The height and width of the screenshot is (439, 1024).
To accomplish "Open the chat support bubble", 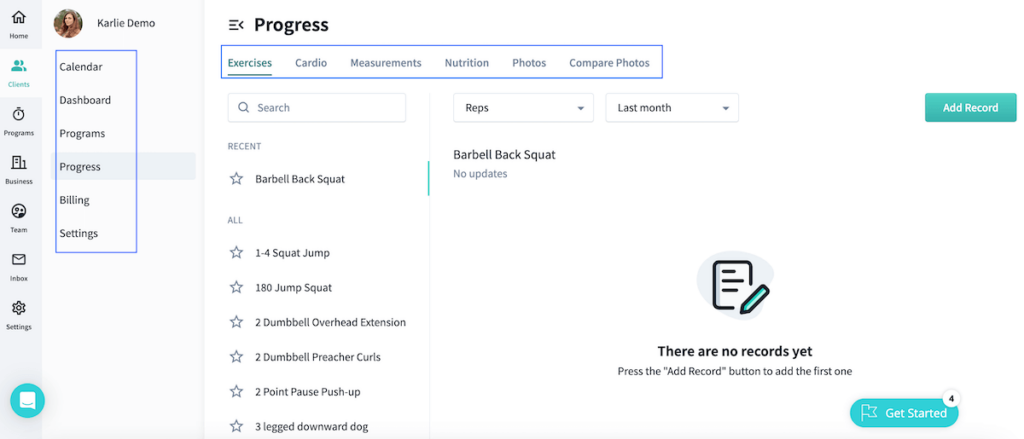I will [27, 401].
